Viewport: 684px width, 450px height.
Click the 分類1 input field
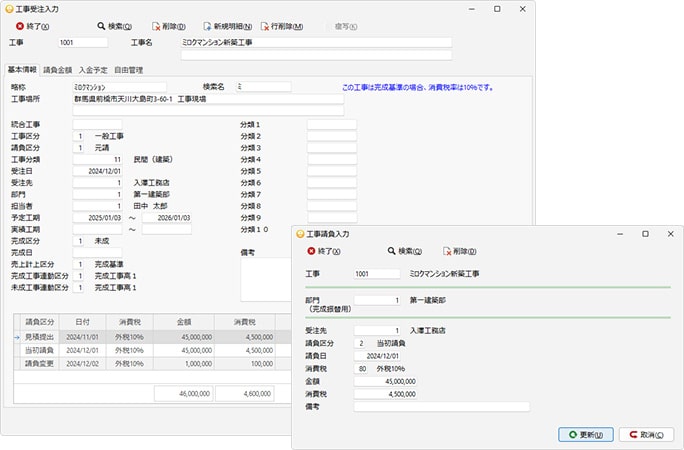pos(332,125)
